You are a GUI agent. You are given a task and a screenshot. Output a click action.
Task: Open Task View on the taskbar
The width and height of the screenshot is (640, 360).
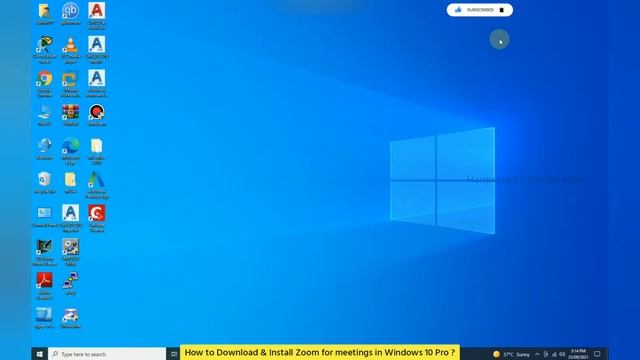tap(174, 354)
